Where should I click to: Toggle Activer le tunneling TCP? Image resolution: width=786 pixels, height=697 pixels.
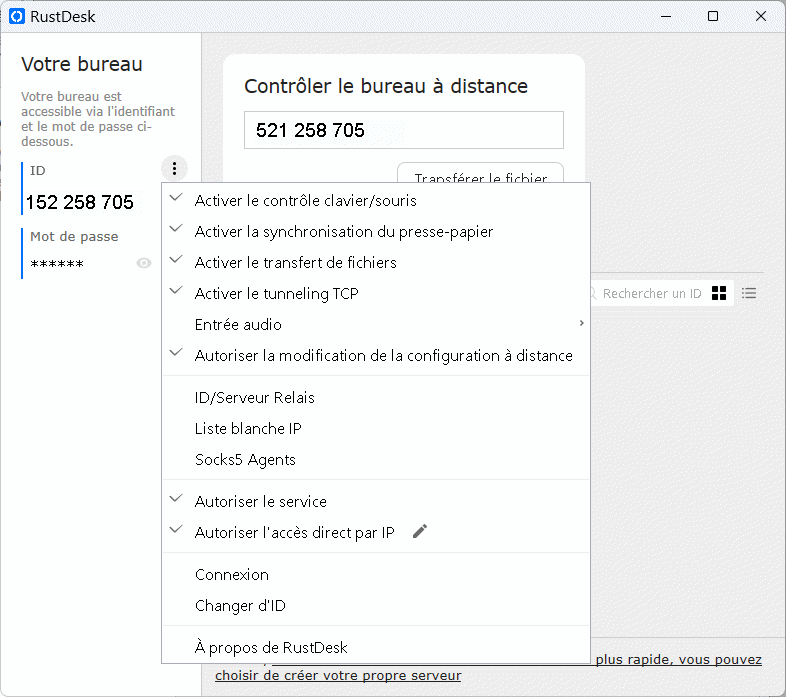point(376,294)
